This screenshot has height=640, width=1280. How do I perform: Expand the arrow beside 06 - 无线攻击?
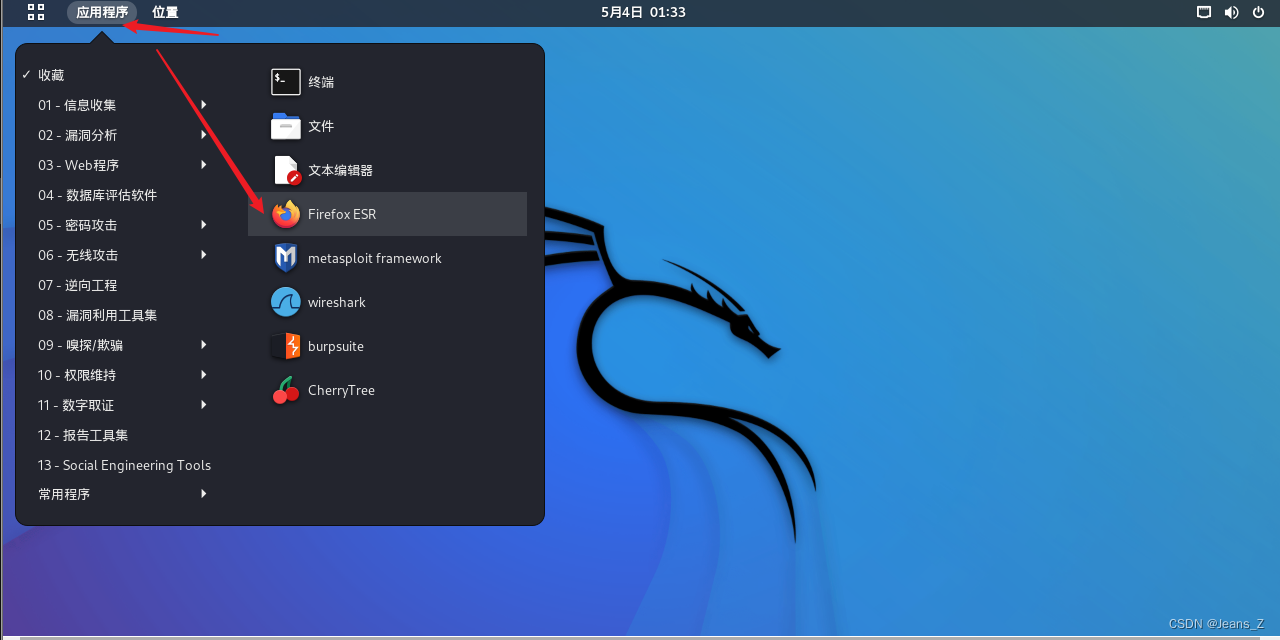(x=204, y=255)
